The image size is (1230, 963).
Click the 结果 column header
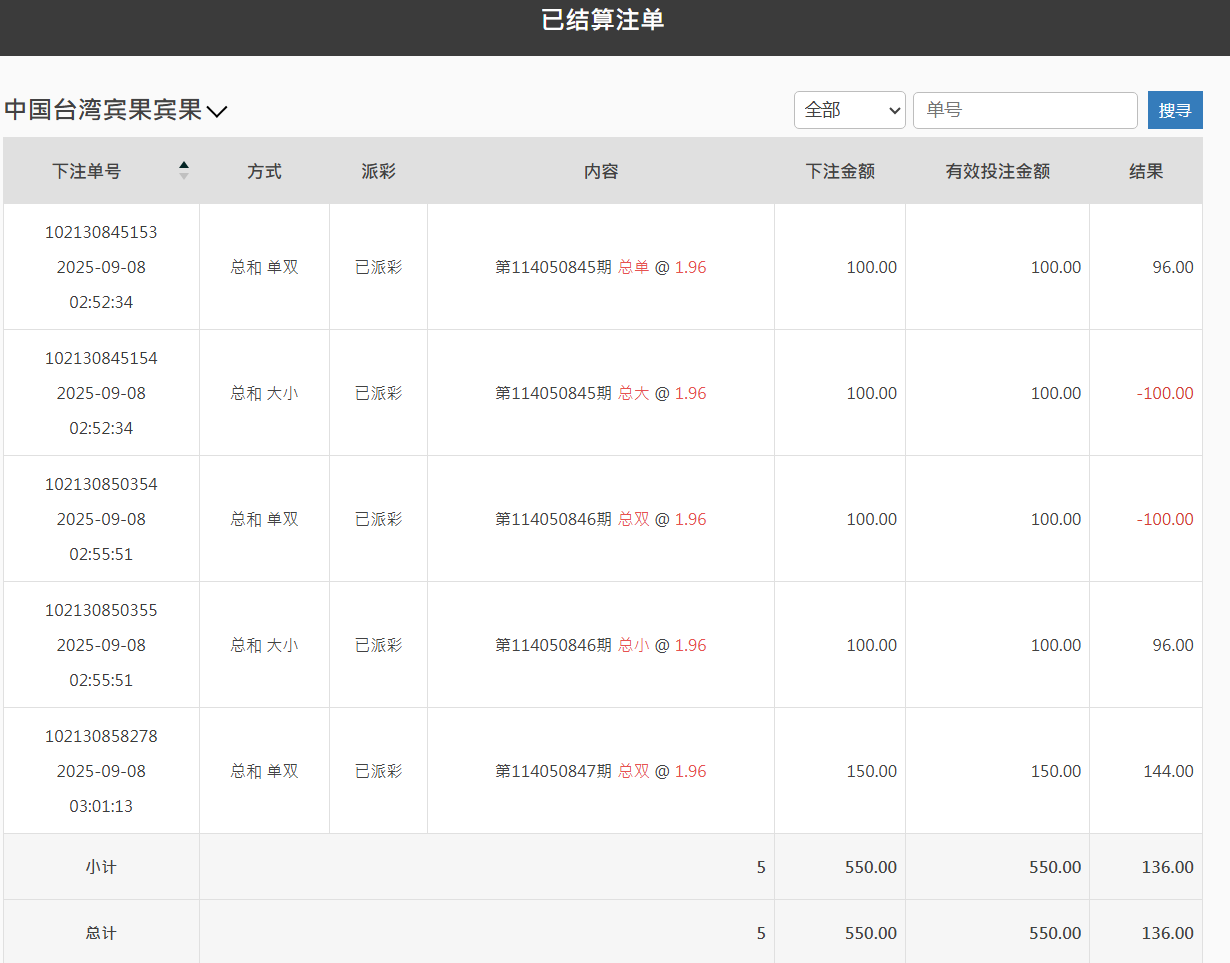[x=1145, y=171]
